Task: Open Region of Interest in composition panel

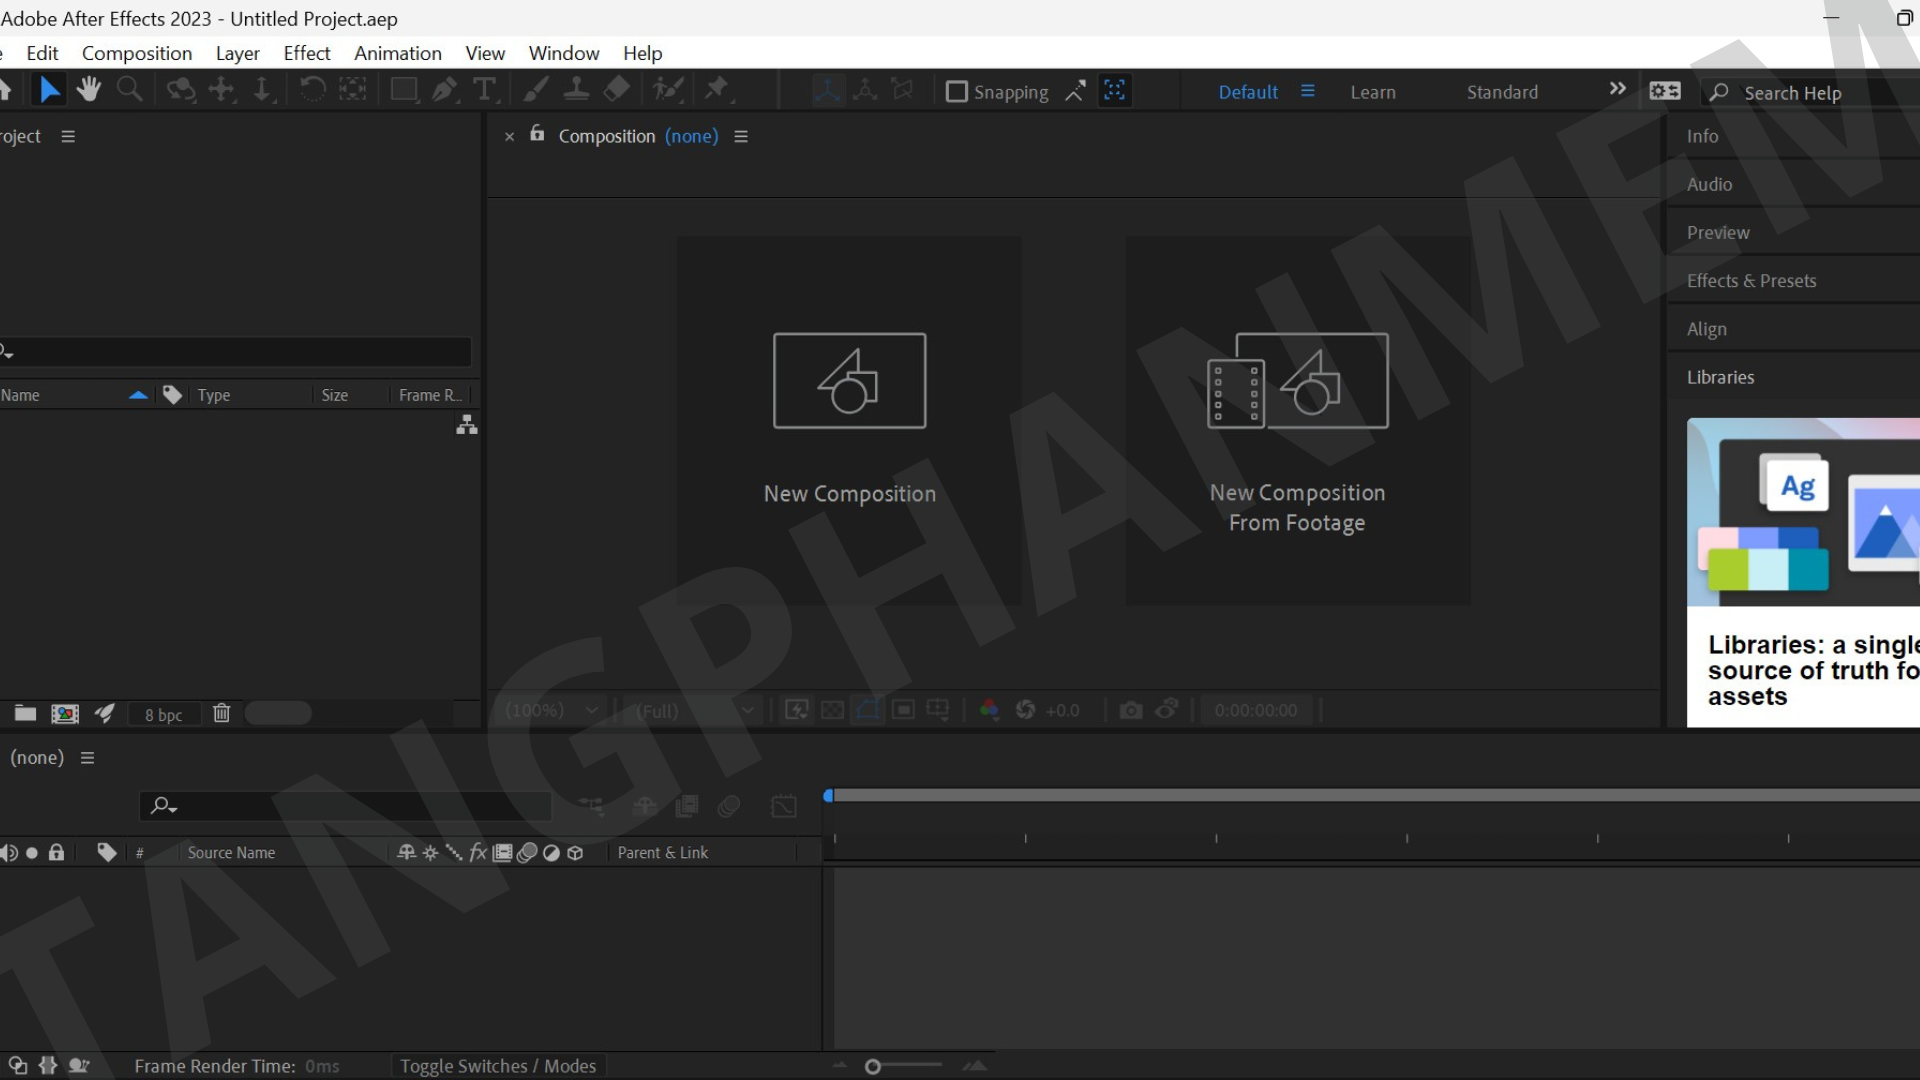Action: (903, 710)
